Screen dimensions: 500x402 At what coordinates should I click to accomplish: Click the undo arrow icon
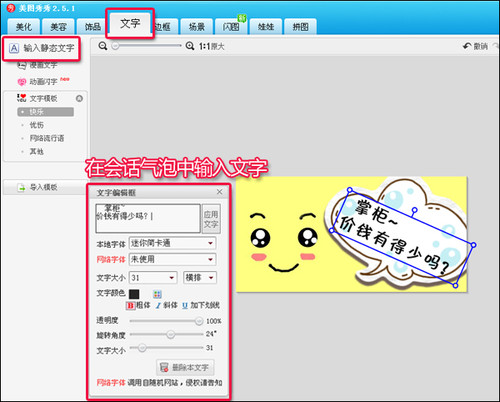(x=467, y=46)
